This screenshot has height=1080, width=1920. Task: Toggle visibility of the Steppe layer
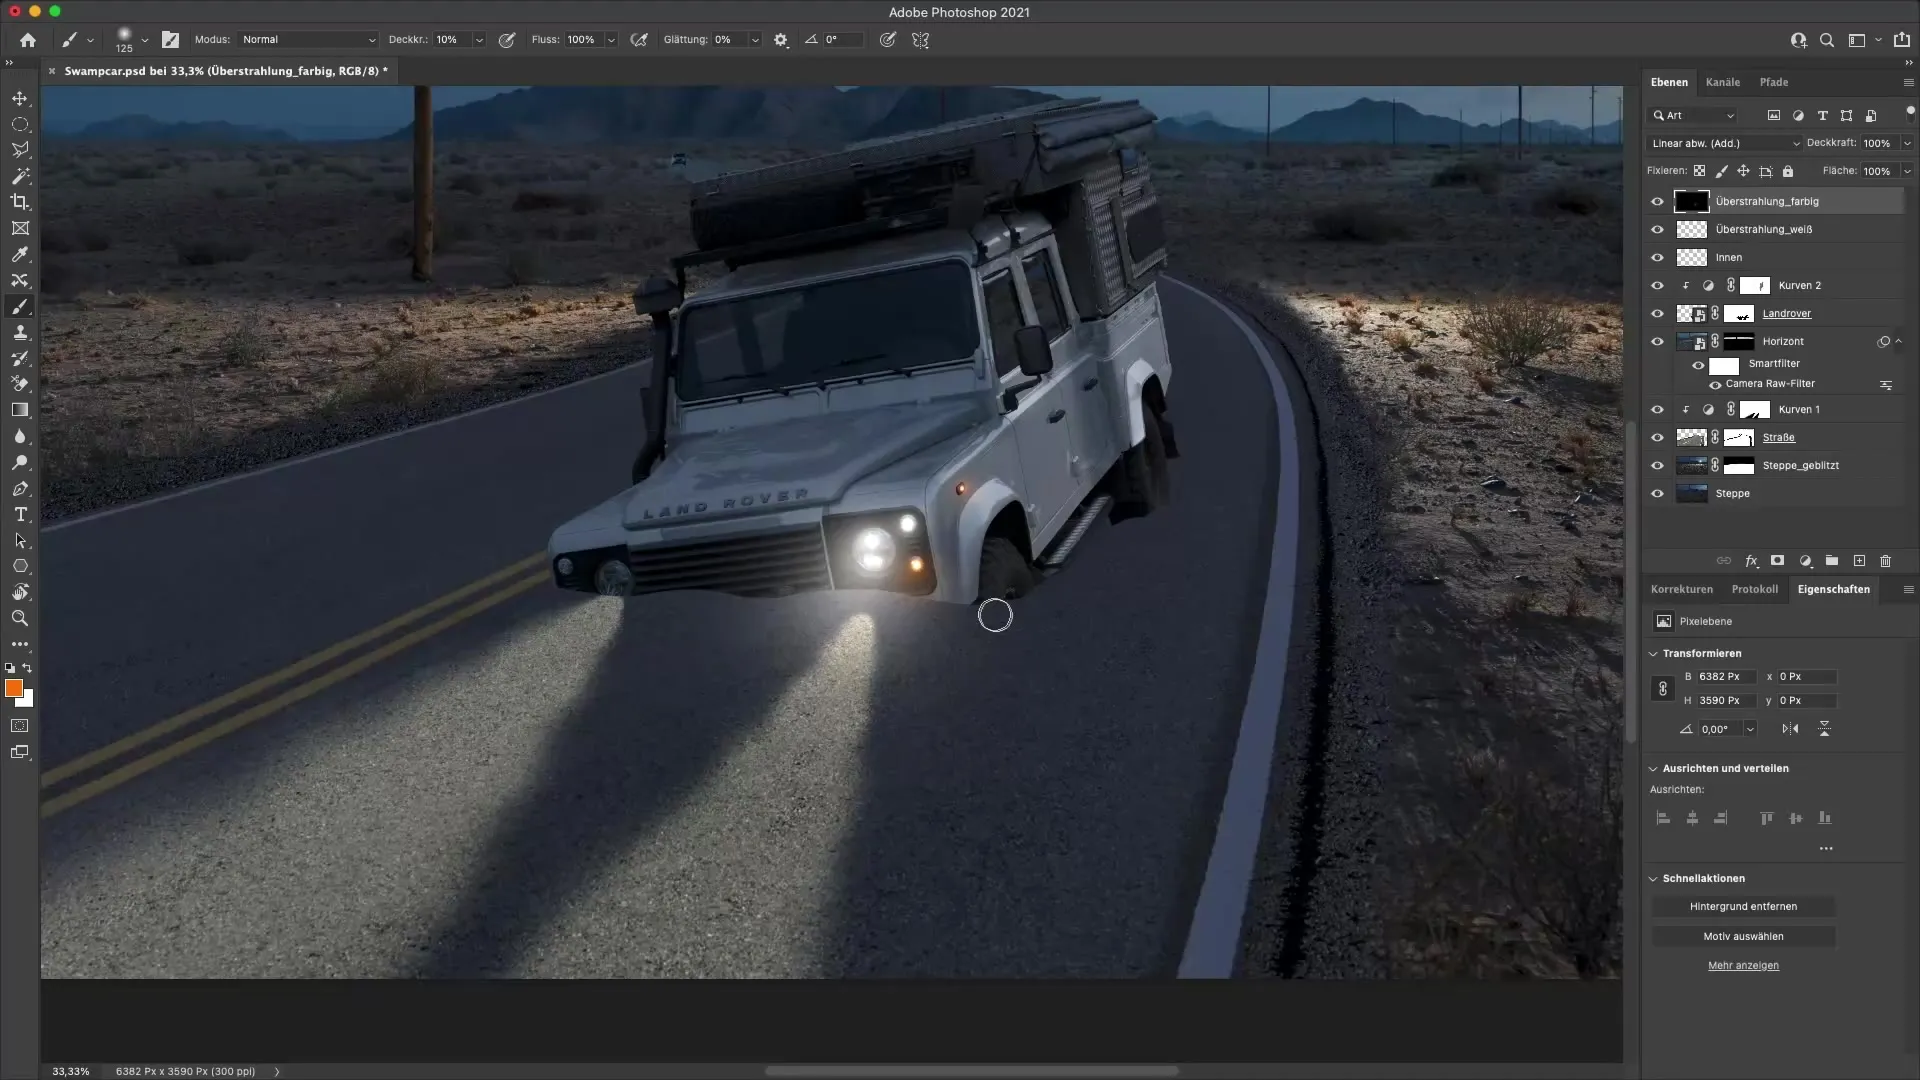1658,493
